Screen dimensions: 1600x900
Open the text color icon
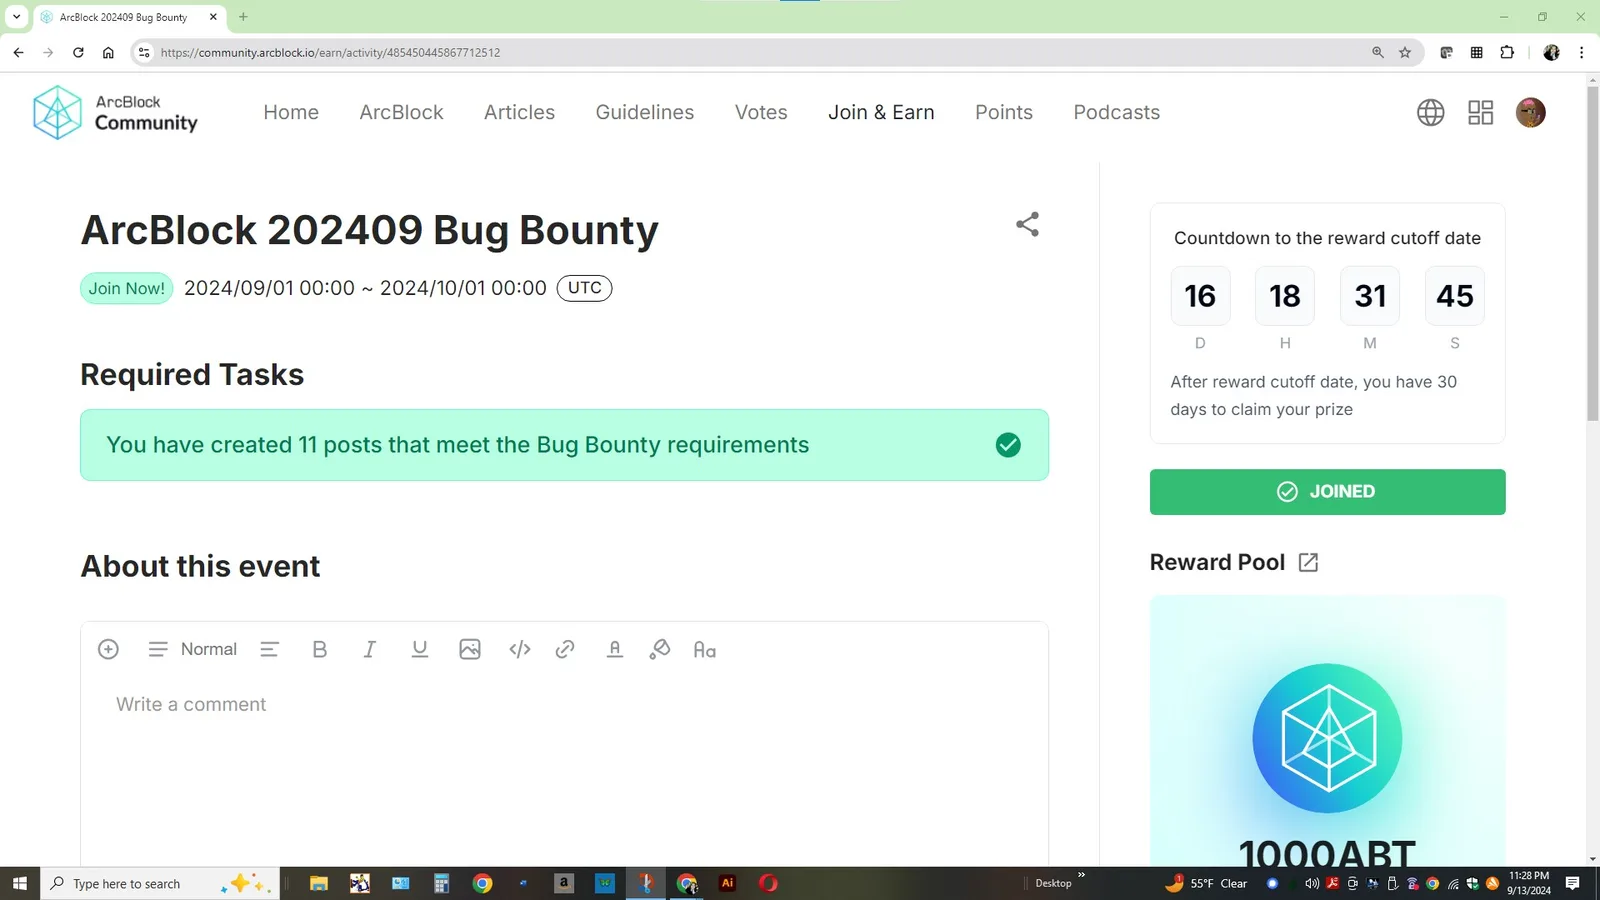pyautogui.click(x=615, y=649)
